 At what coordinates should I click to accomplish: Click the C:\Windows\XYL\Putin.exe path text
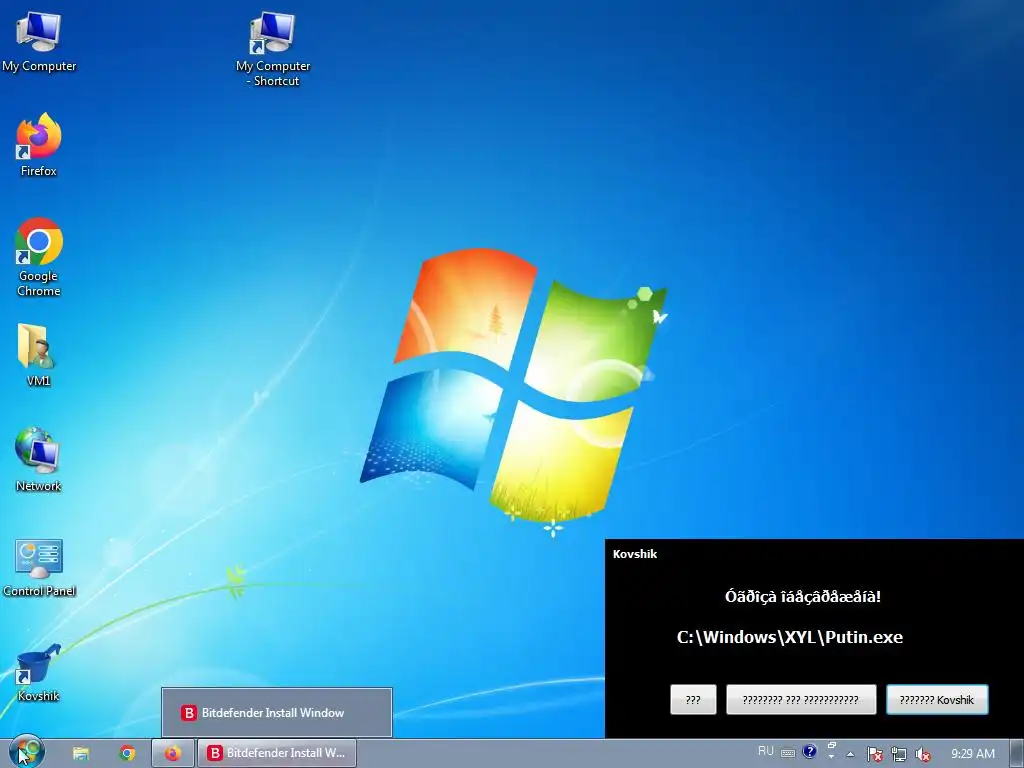[790, 637]
